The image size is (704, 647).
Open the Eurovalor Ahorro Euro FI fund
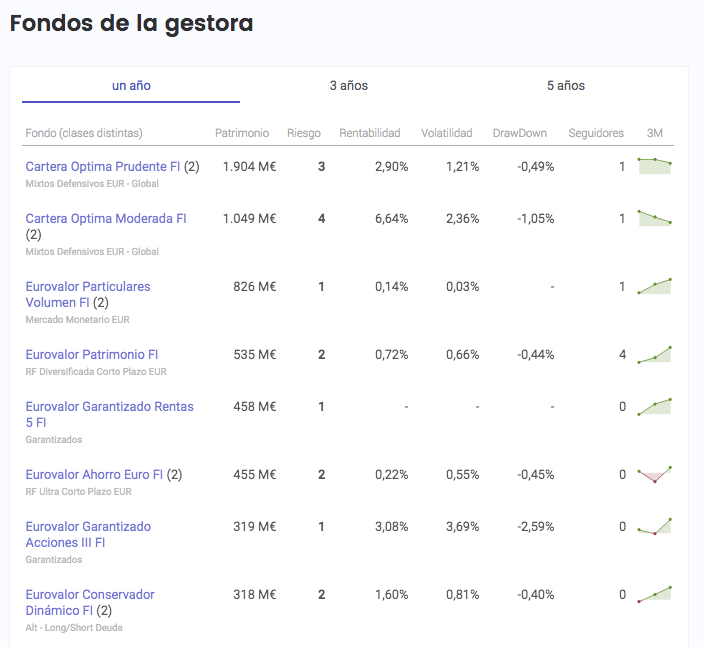point(94,475)
